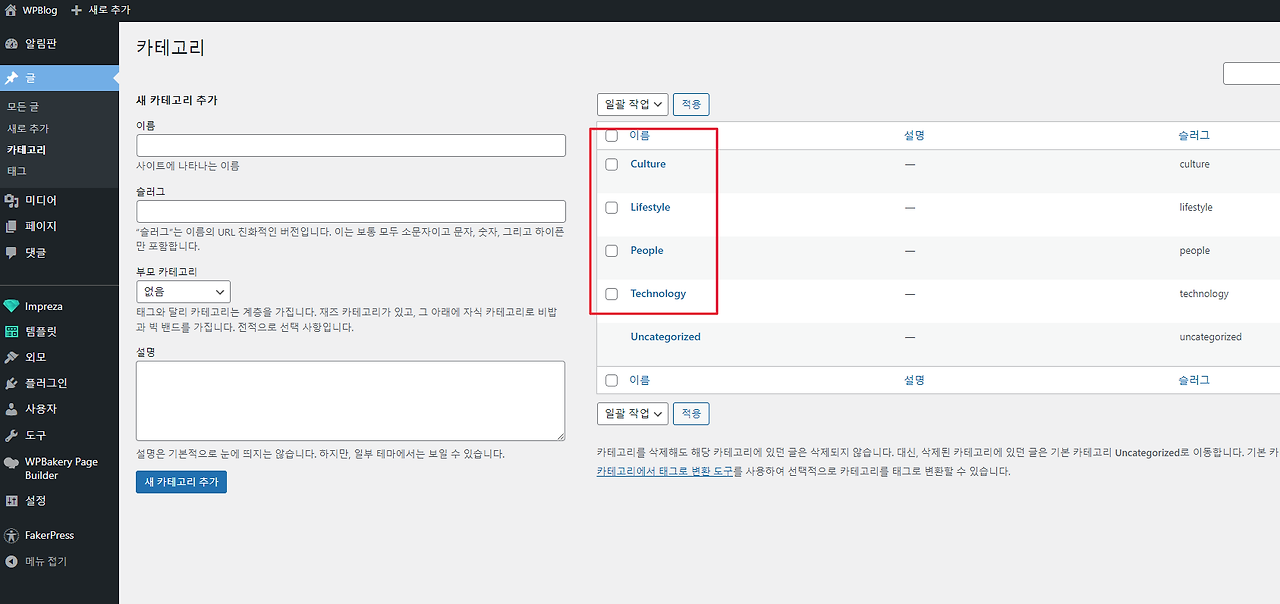Click 카테고리에서 태그로 변환 도구 link
Image resolution: width=1280 pixels, height=604 pixels.
(x=665, y=471)
